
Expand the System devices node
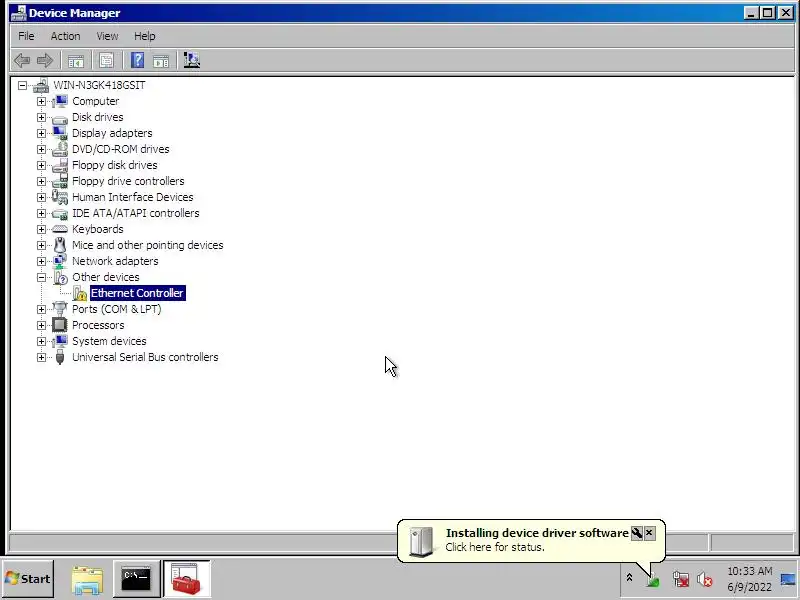click(41, 341)
